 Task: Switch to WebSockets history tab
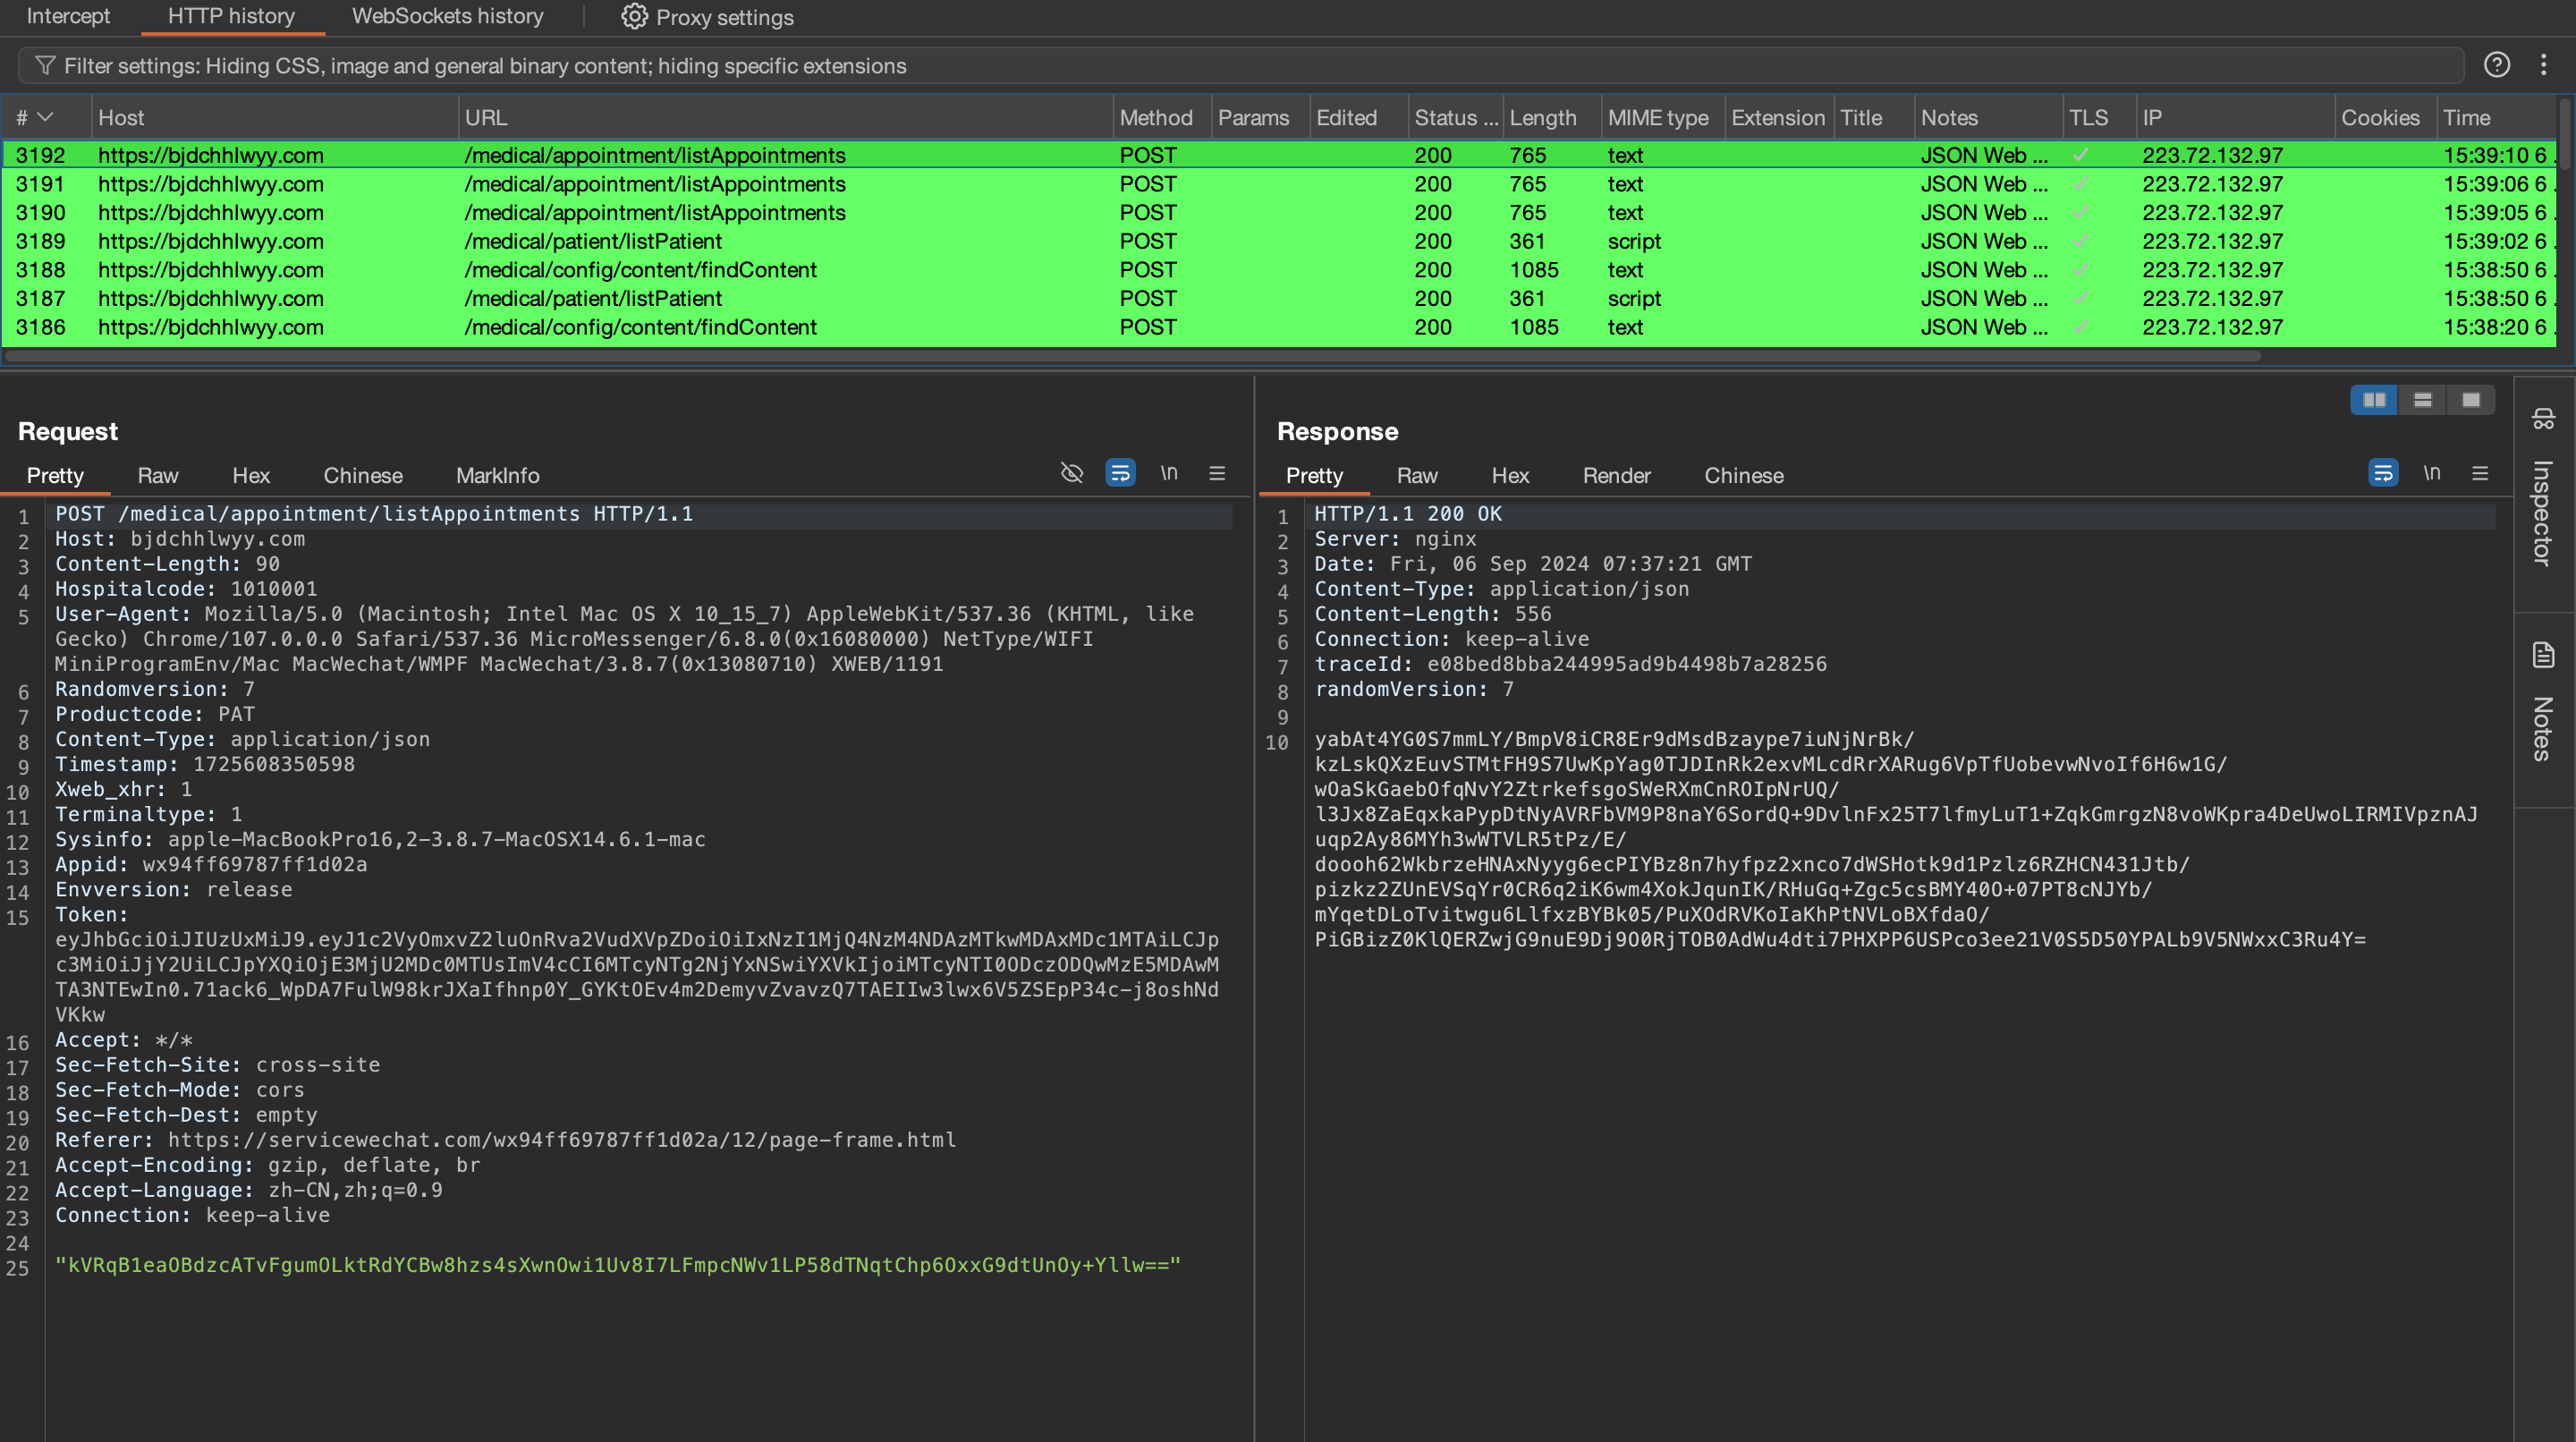pyautogui.click(x=447, y=16)
